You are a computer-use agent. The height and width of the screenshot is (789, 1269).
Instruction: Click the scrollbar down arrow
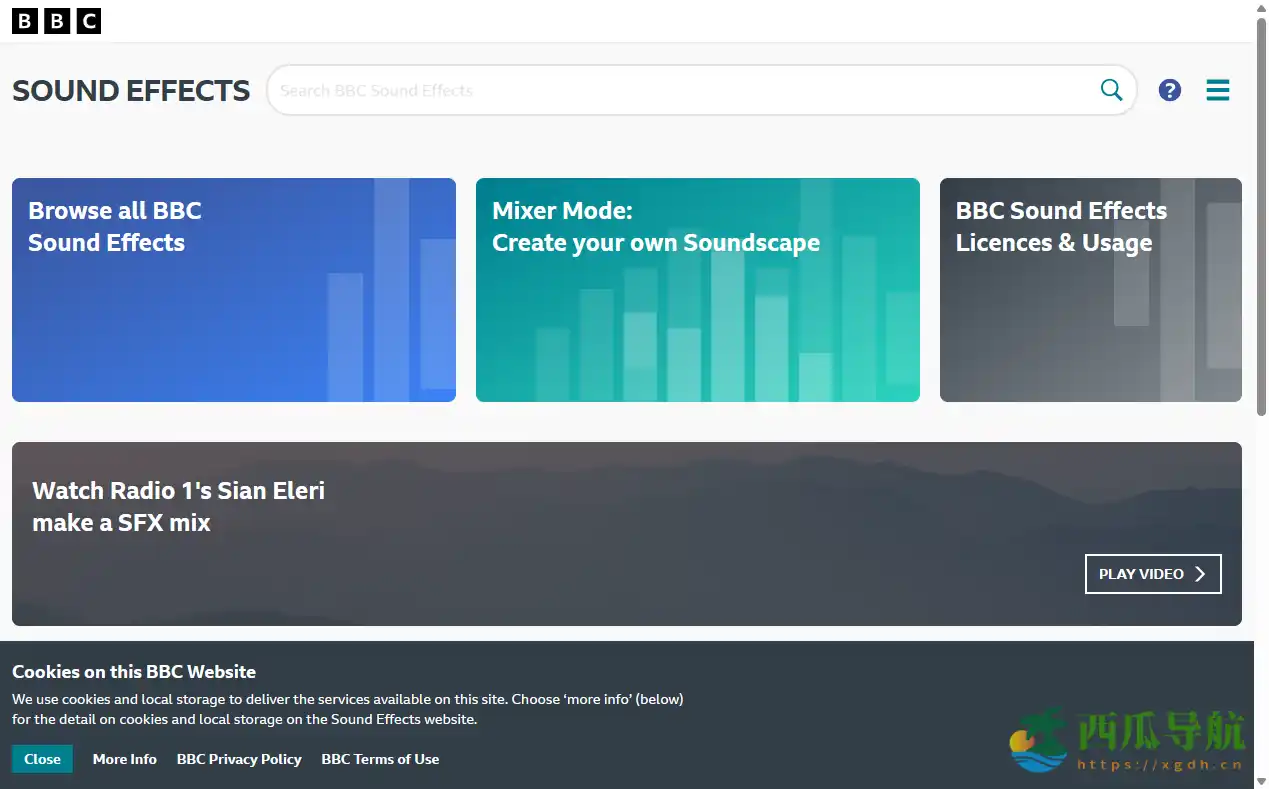tap(1261, 781)
